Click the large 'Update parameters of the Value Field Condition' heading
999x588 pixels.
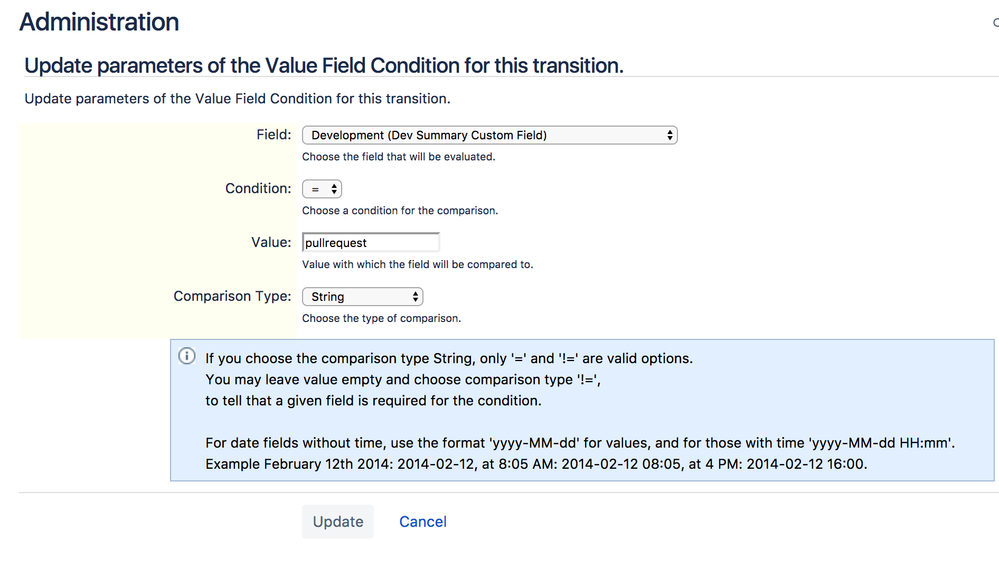coord(324,66)
